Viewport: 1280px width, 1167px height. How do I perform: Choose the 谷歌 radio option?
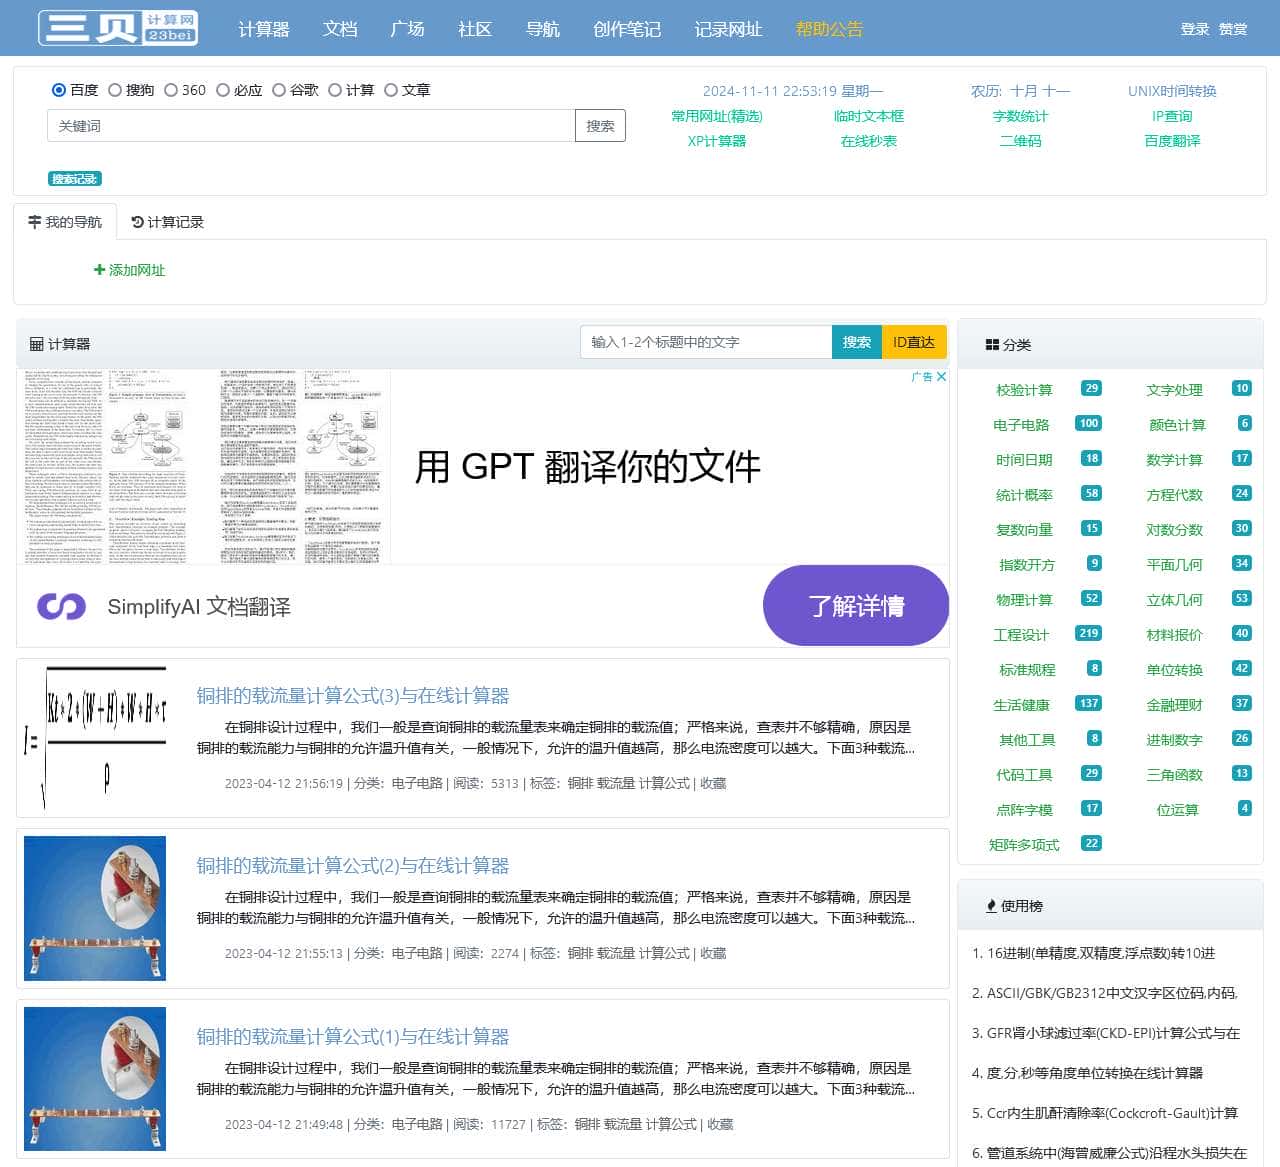click(x=279, y=90)
